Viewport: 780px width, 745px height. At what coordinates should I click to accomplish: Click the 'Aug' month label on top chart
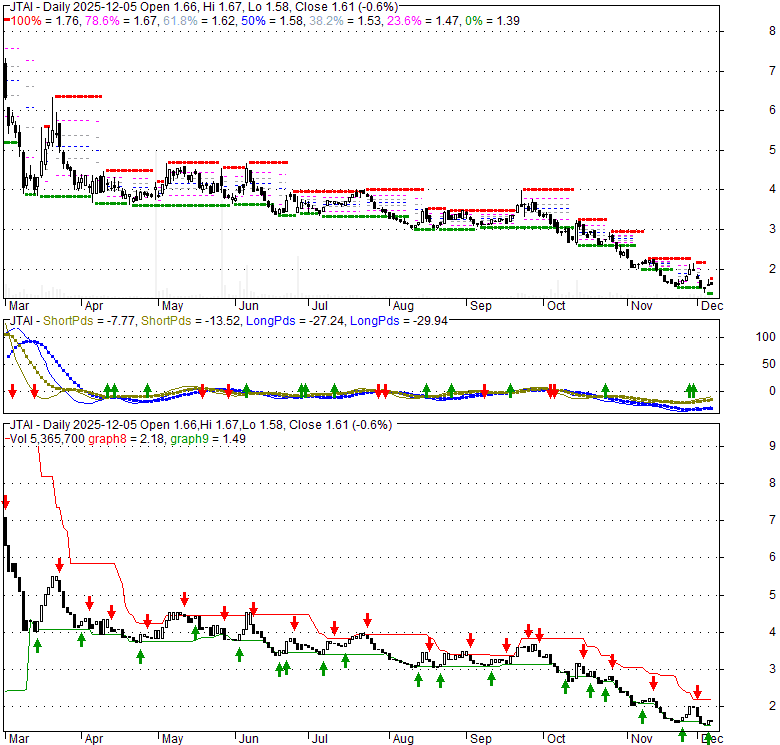(x=403, y=306)
